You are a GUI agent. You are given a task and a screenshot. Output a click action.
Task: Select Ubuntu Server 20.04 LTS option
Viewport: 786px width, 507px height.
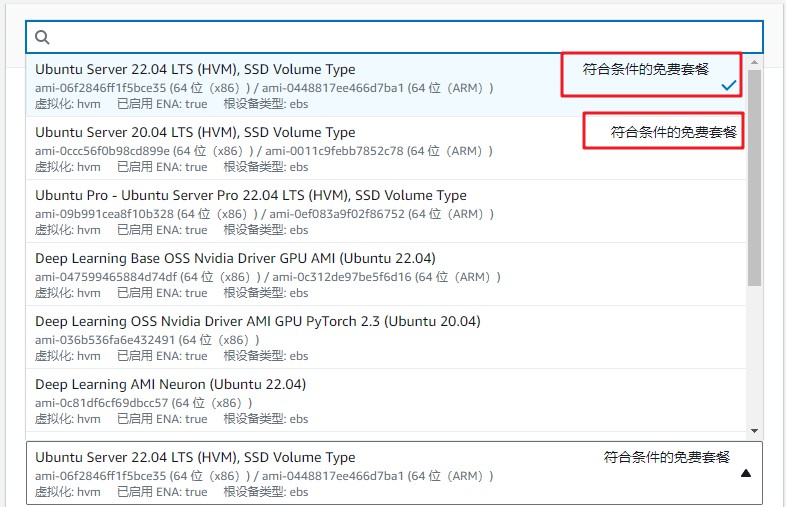(x=386, y=148)
